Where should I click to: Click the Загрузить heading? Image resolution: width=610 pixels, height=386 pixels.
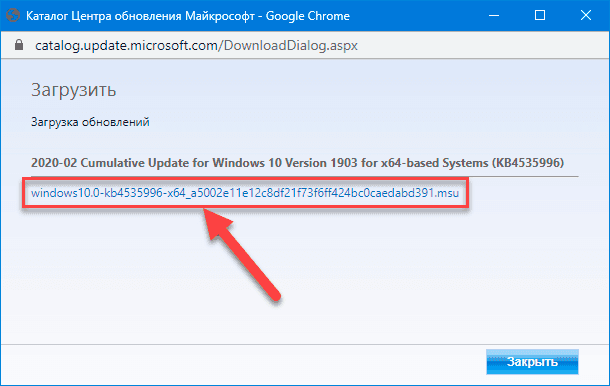point(74,90)
